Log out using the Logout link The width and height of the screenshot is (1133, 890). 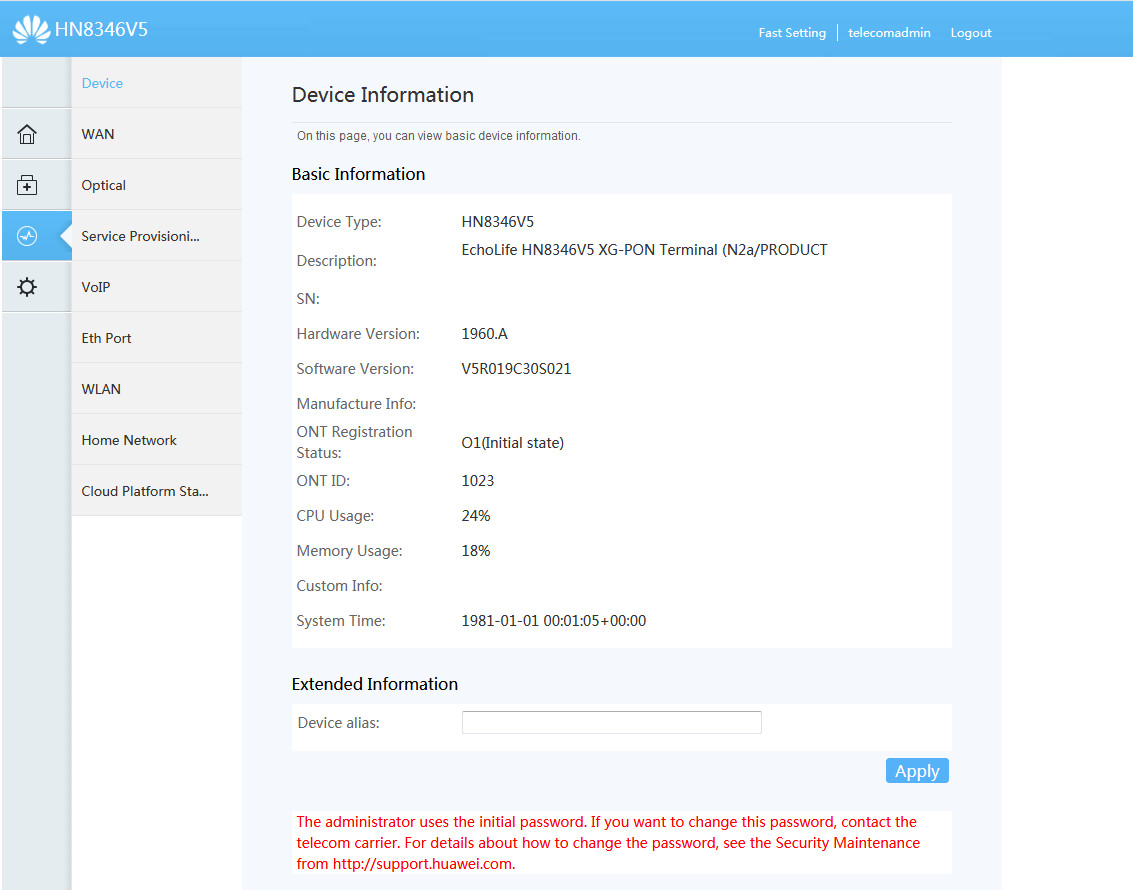(970, 33)
